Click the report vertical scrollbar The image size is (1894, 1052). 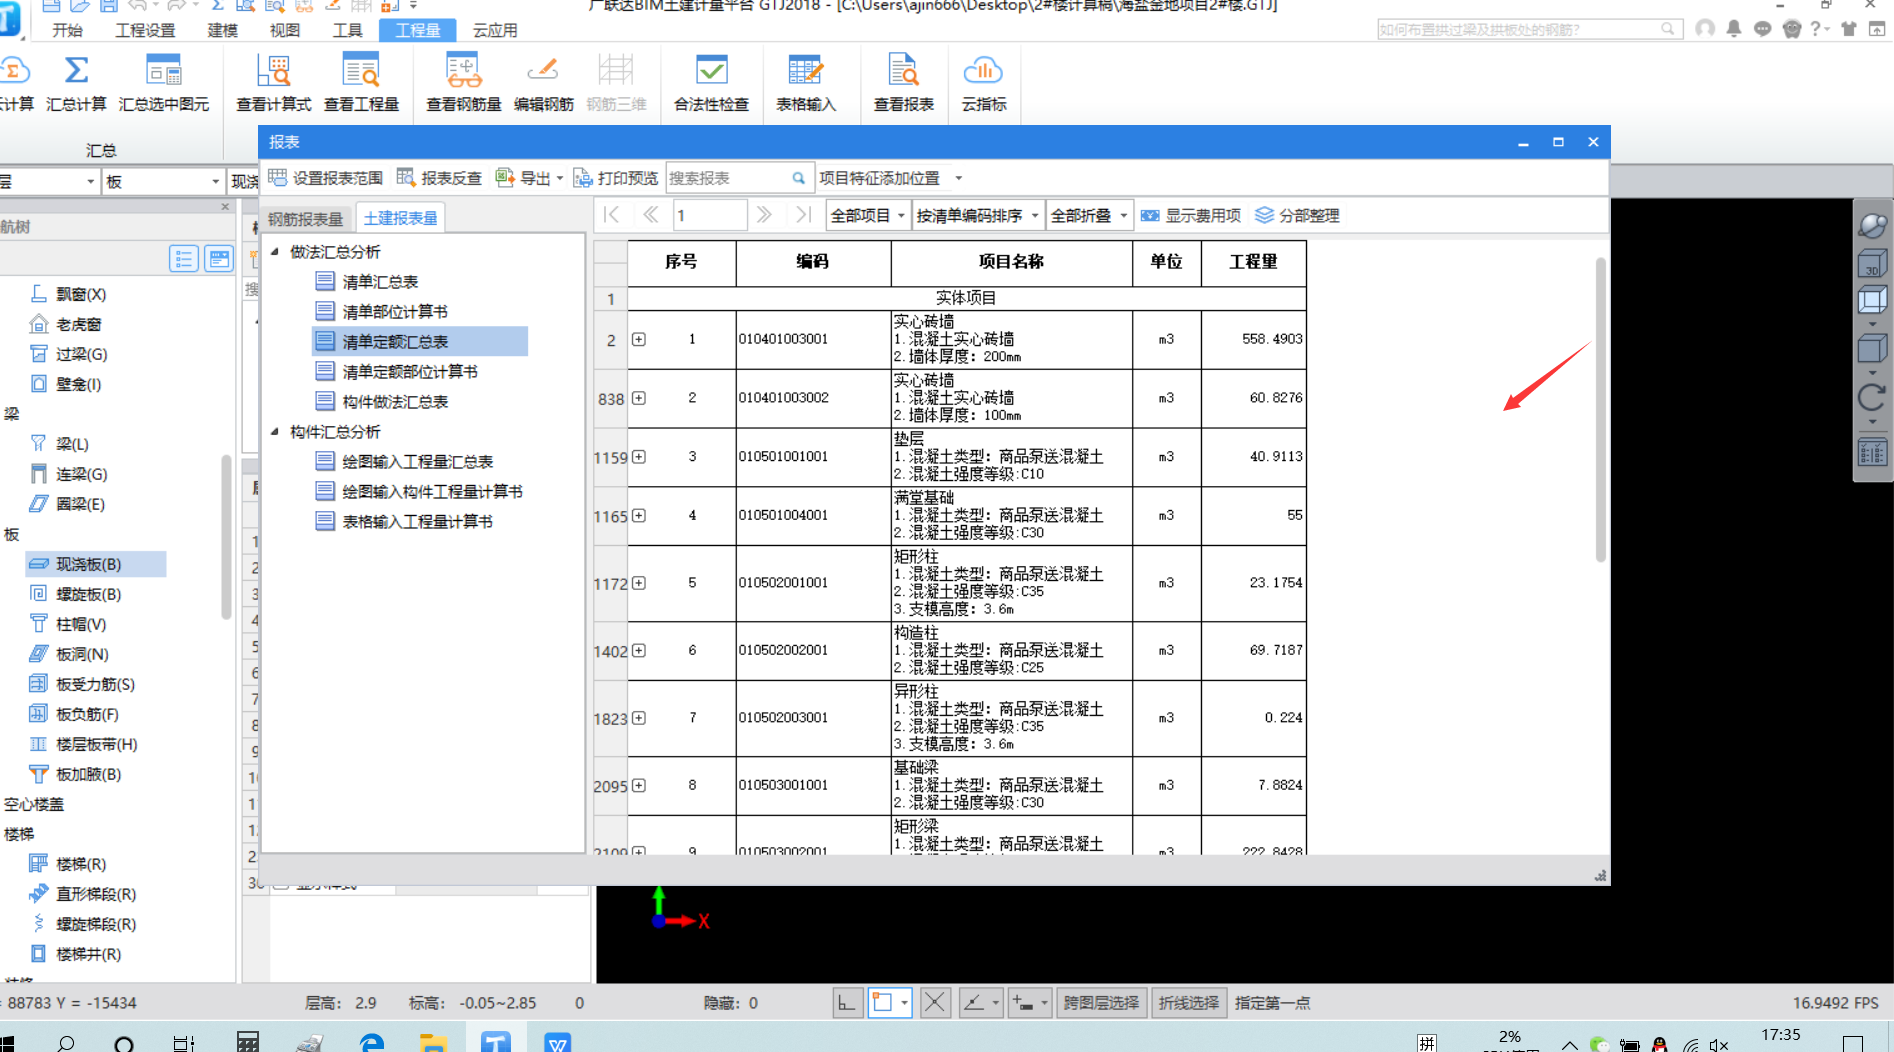[x=1600, y=410]
